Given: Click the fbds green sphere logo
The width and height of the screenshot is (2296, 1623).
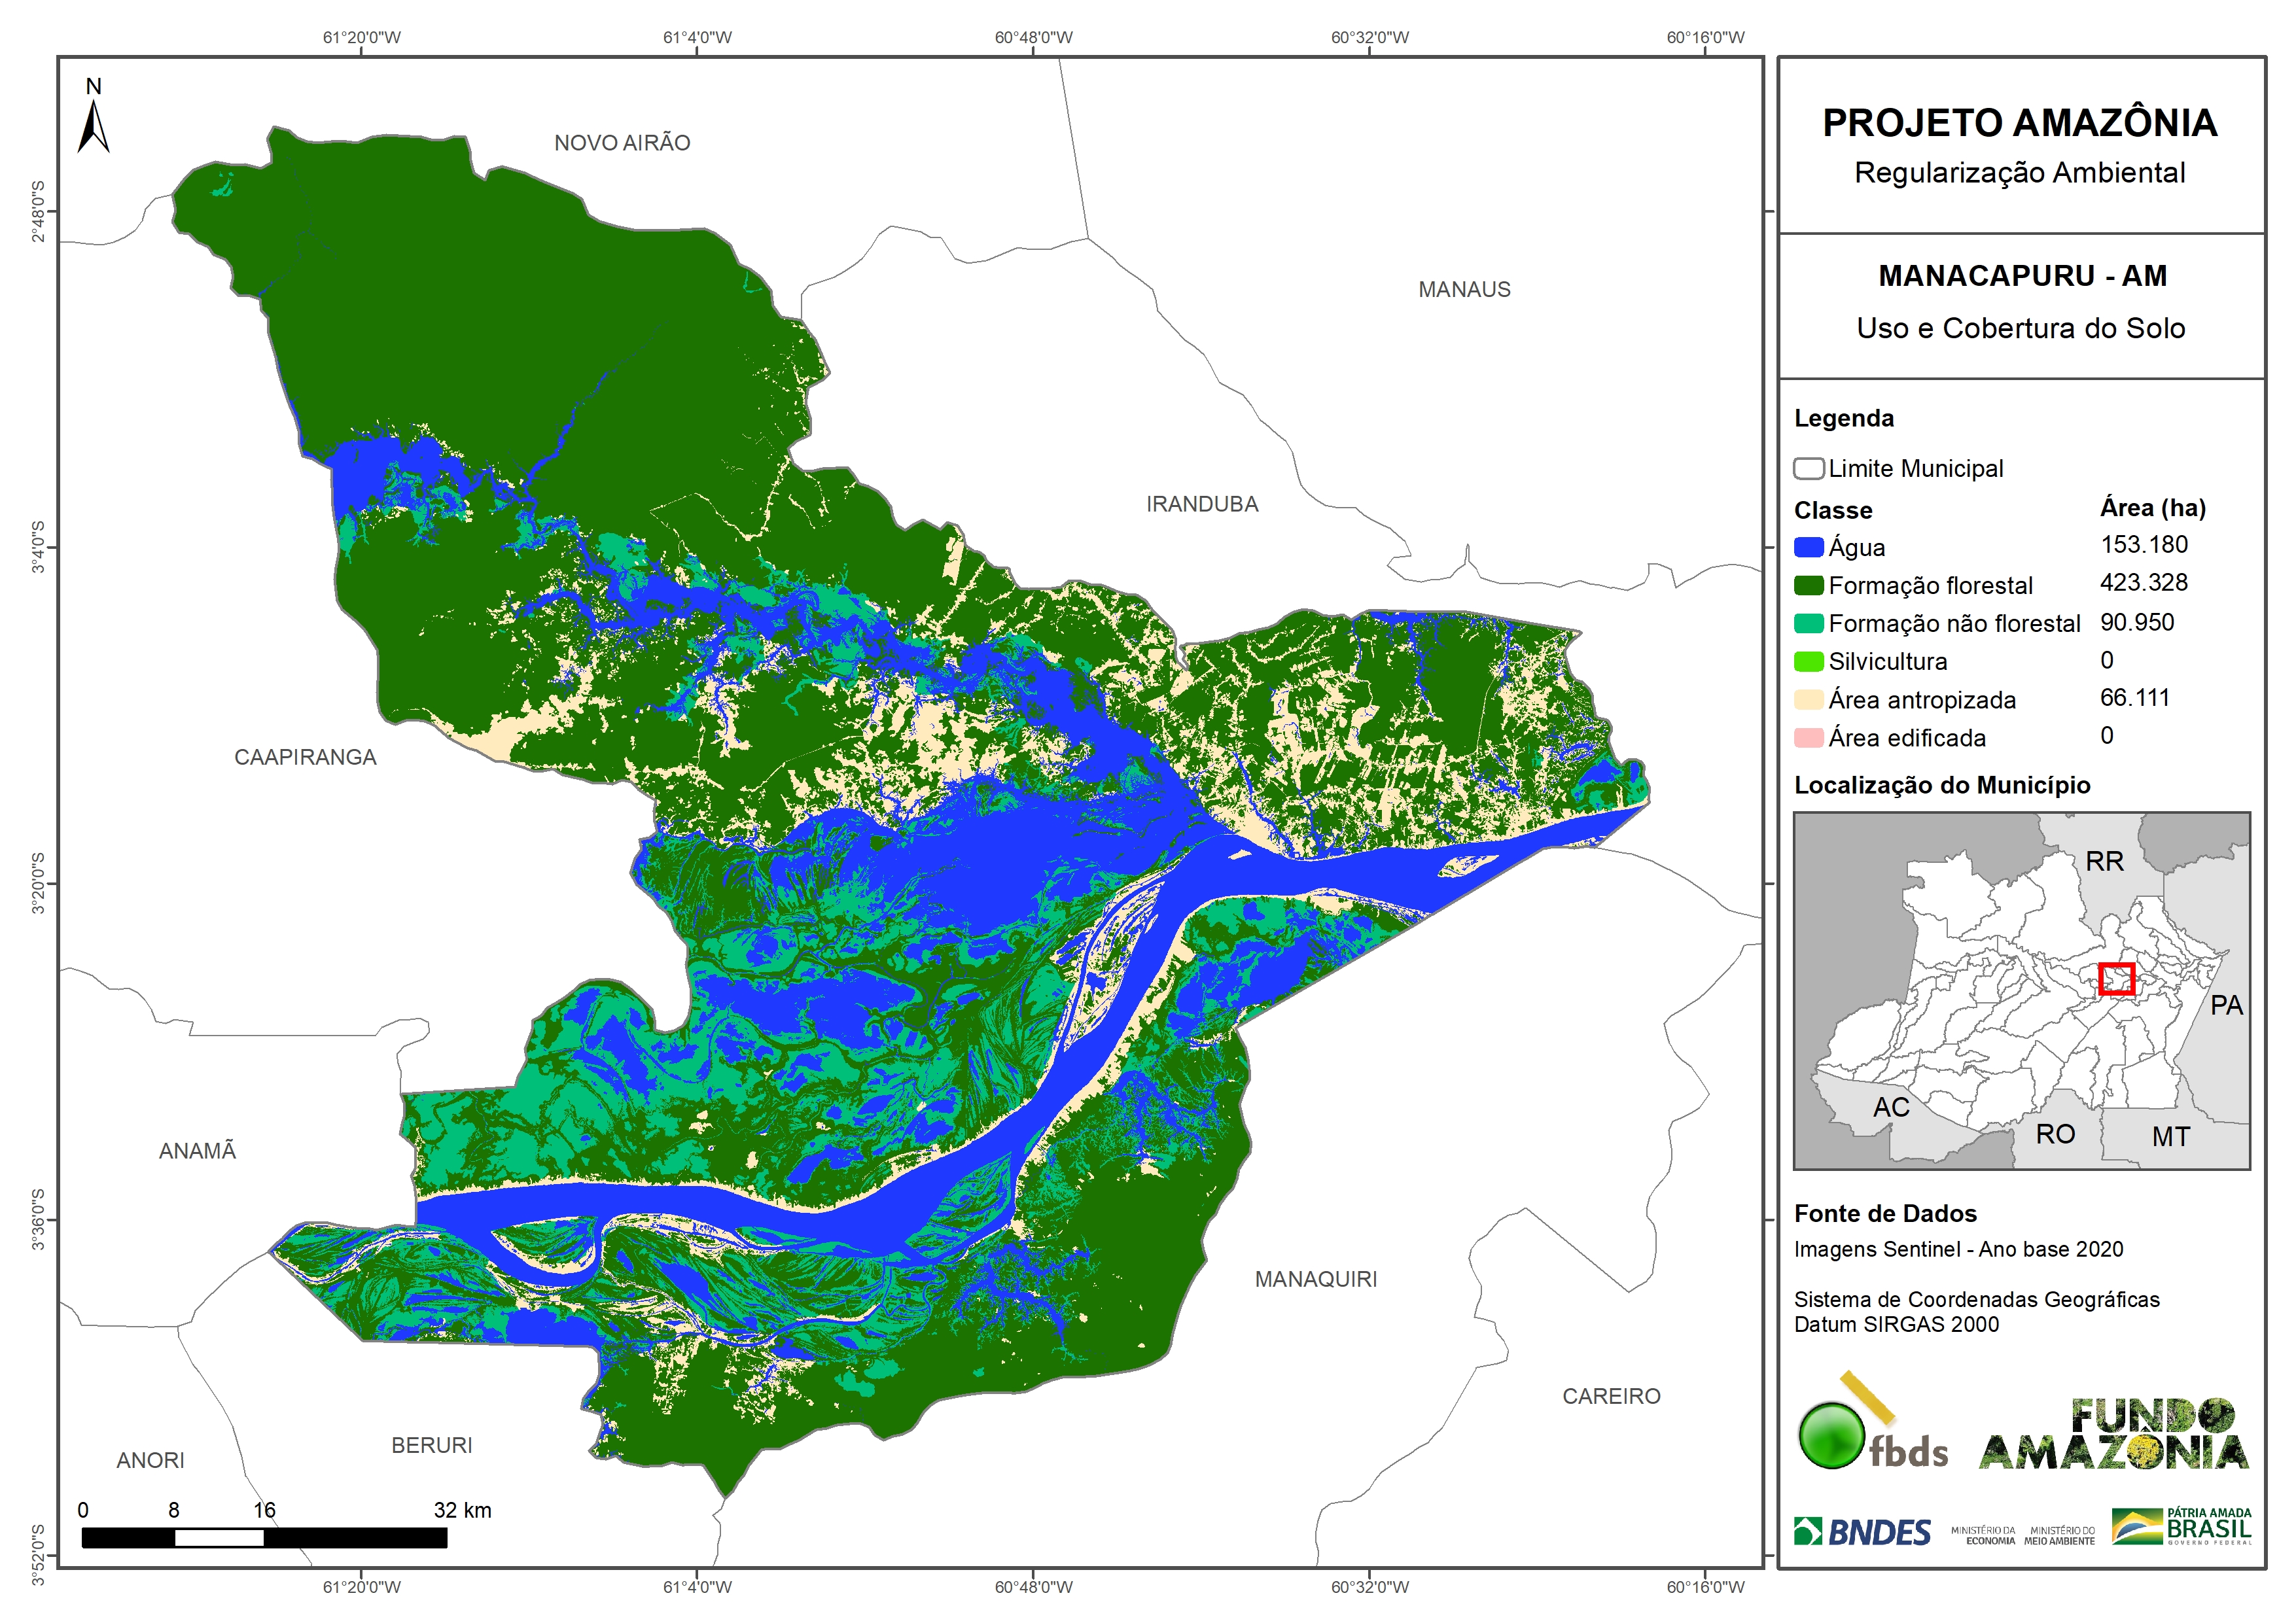Looking at the screenshot, I should coord(1831,1436).
